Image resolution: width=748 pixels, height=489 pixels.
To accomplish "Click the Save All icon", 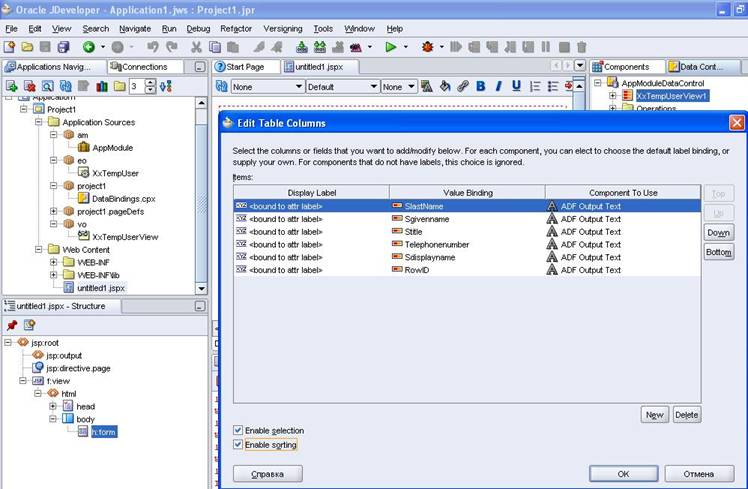I will click(63, 47).
